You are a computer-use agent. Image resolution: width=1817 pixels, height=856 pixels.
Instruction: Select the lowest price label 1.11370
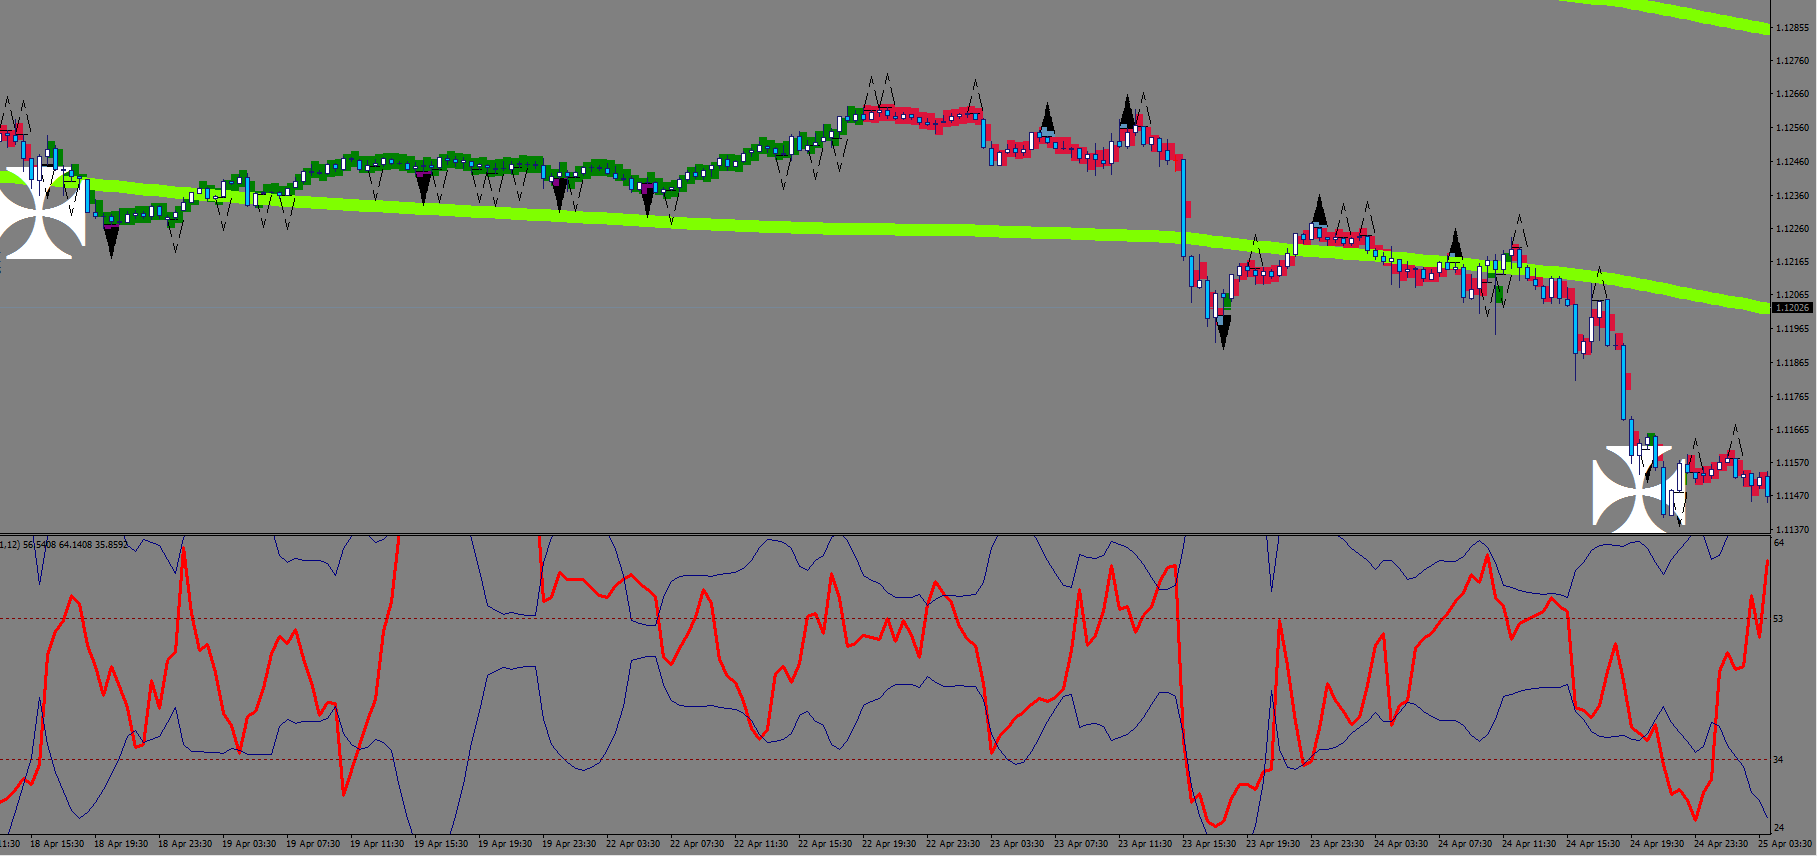click(x=1791, y=529)
